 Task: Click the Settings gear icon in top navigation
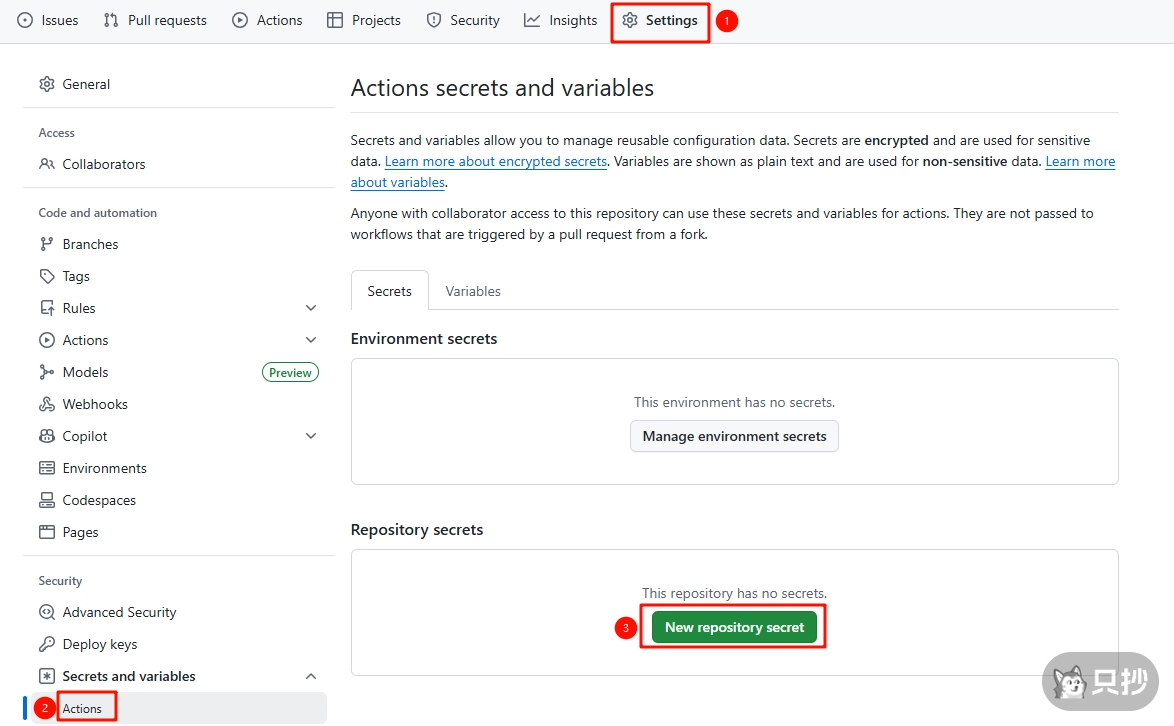pos(630,20)
